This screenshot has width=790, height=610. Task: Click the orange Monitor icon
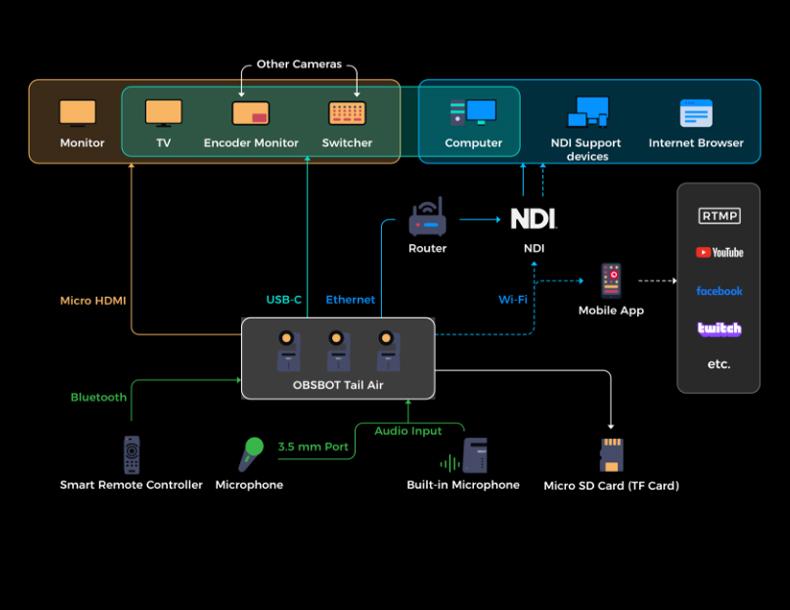point(78,112)
